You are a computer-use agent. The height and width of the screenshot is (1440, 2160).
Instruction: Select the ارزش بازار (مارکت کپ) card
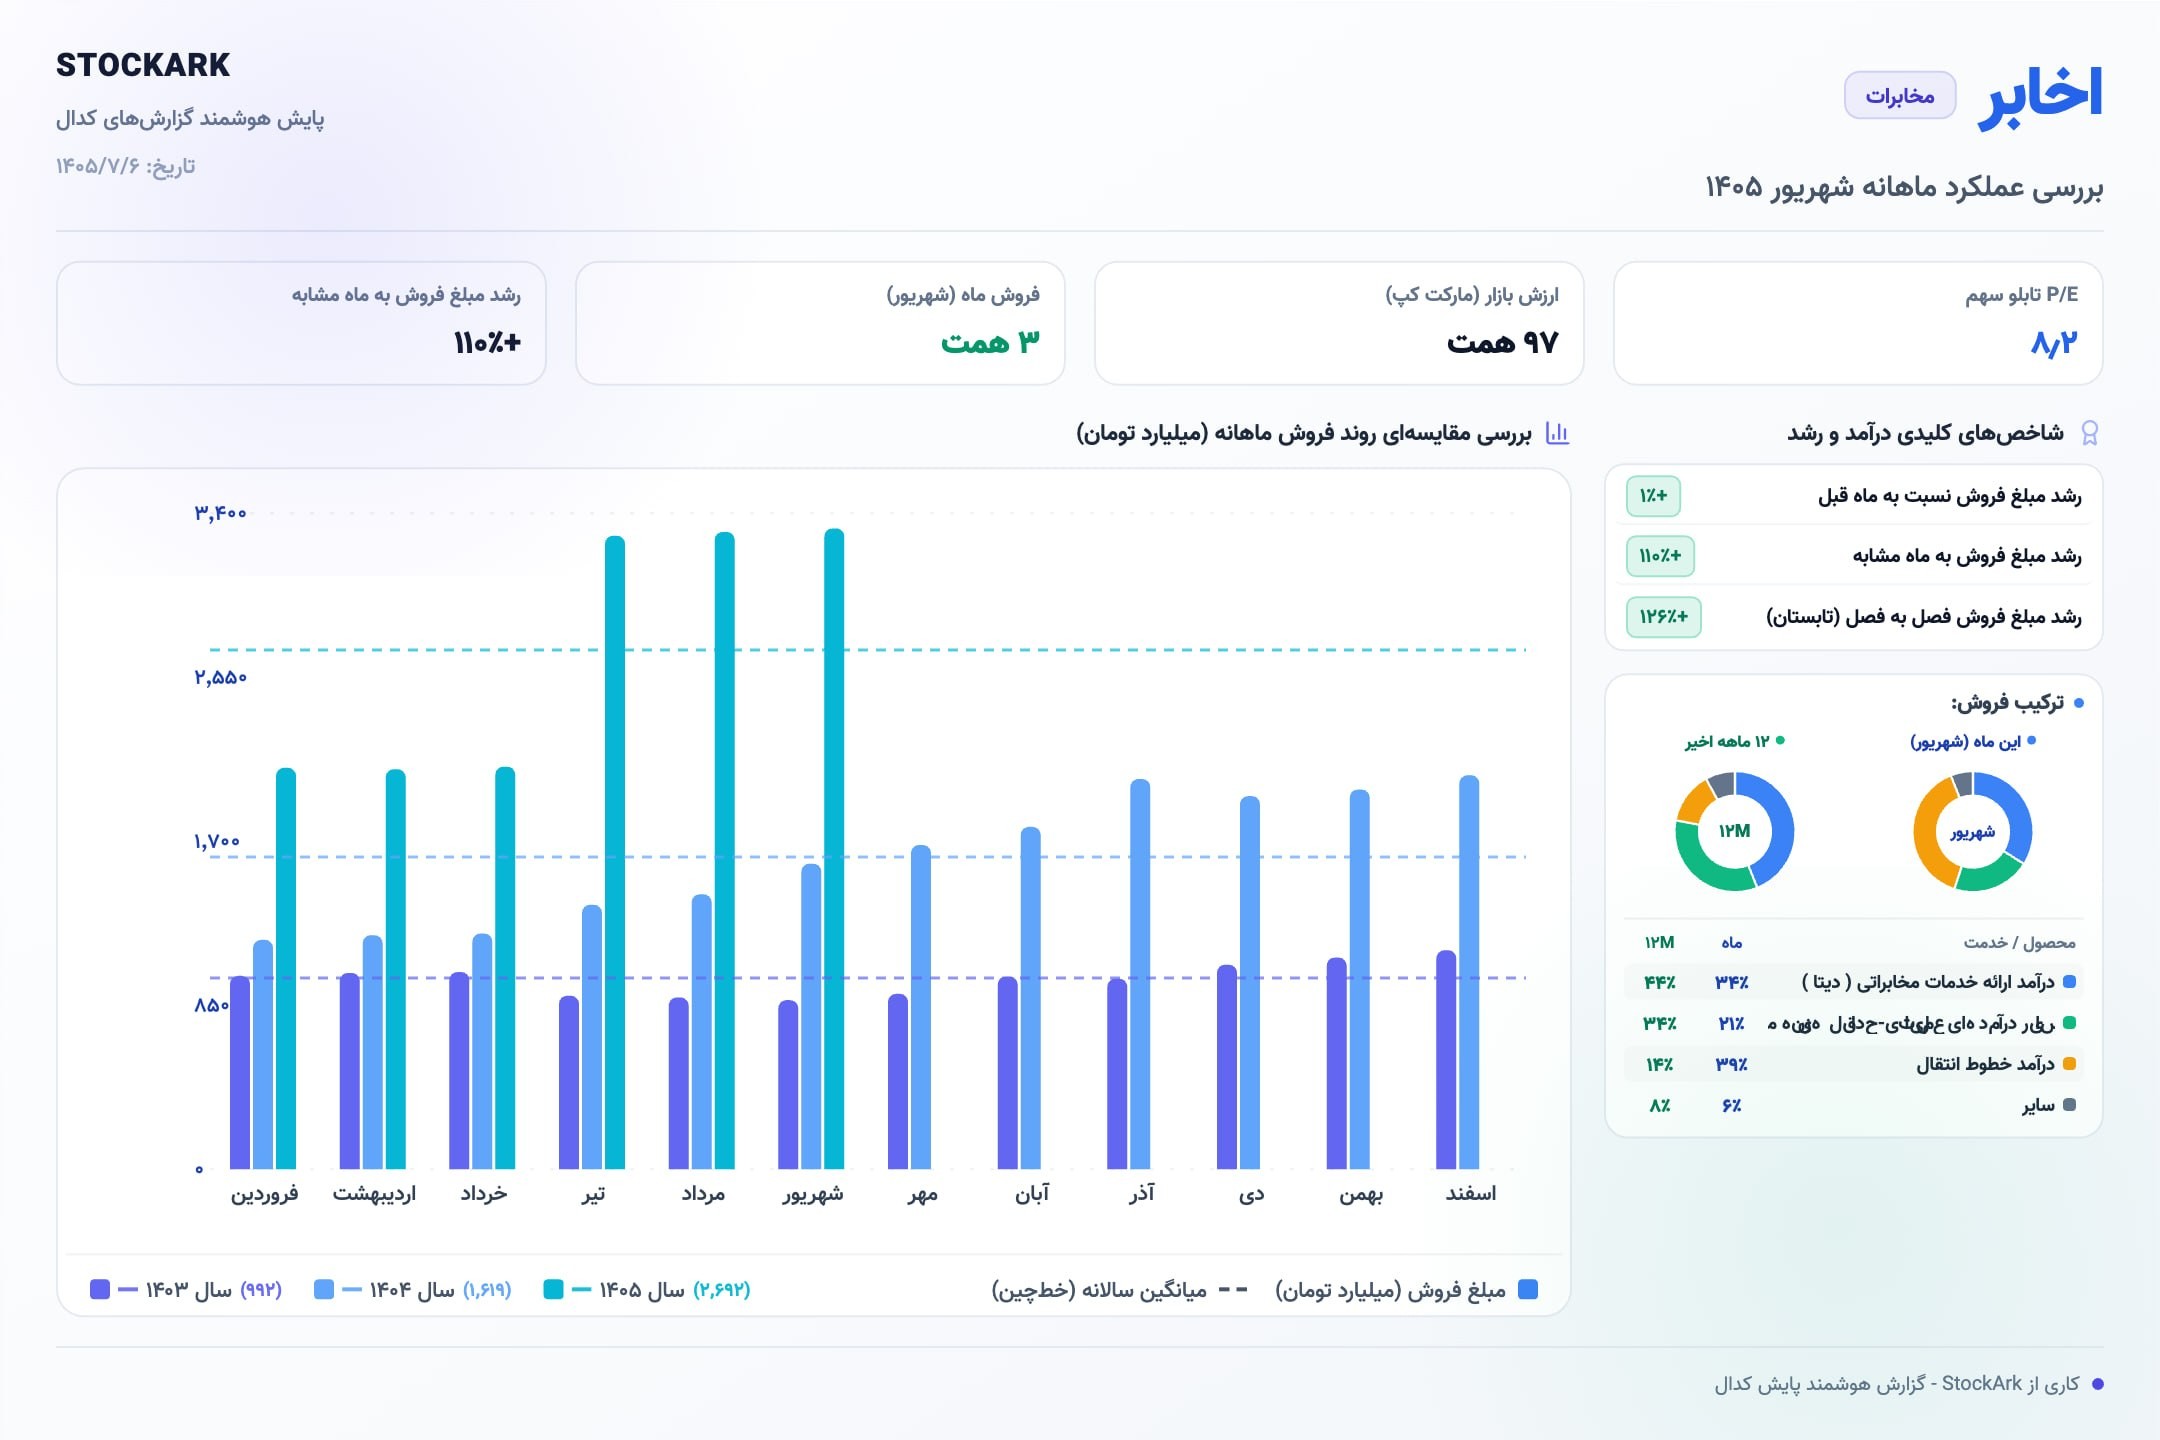[1339, 323]
